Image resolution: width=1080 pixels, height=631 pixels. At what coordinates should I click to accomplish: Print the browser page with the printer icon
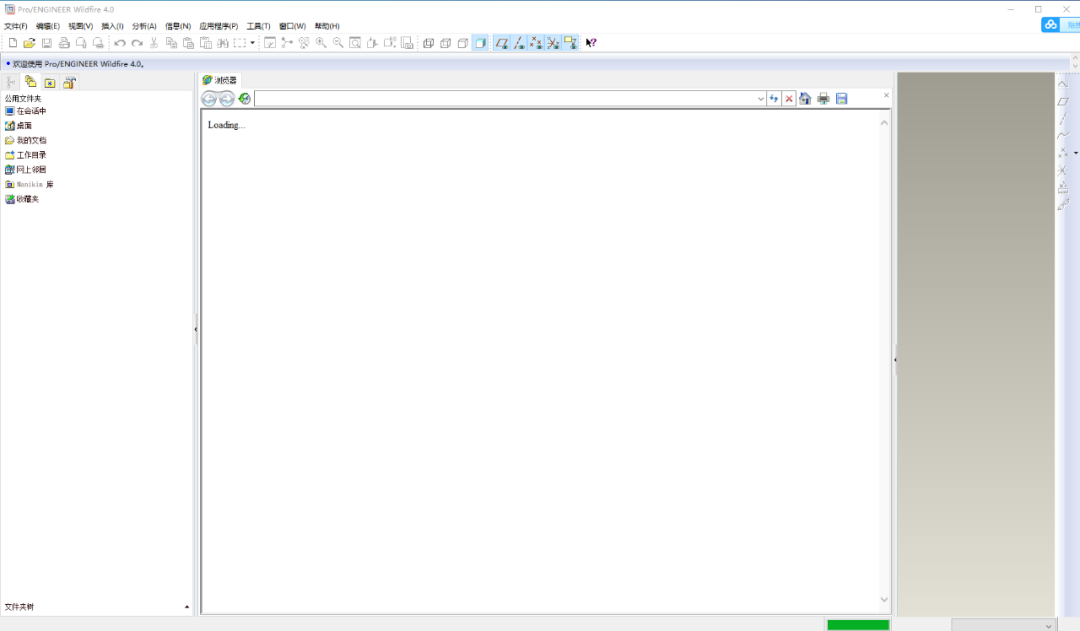(x=823, y=99)
